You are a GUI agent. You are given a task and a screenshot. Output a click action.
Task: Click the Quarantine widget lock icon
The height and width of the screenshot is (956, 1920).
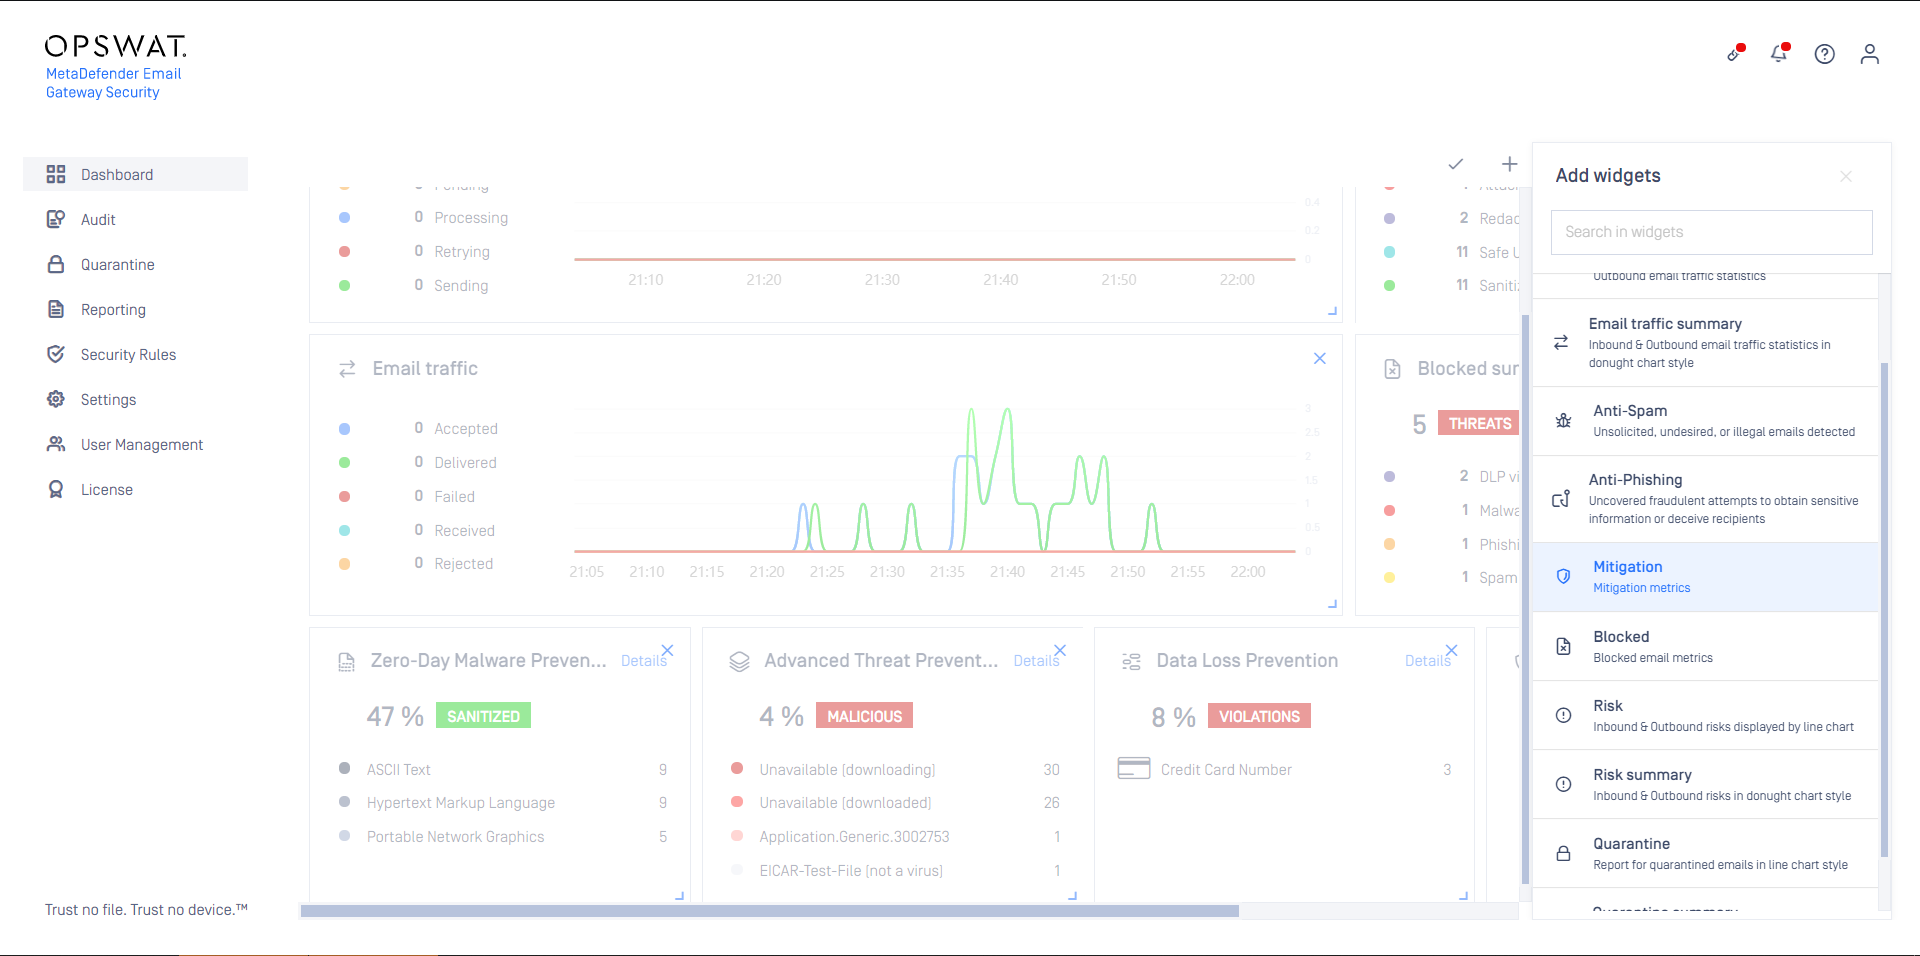(x=1563, y=853)
